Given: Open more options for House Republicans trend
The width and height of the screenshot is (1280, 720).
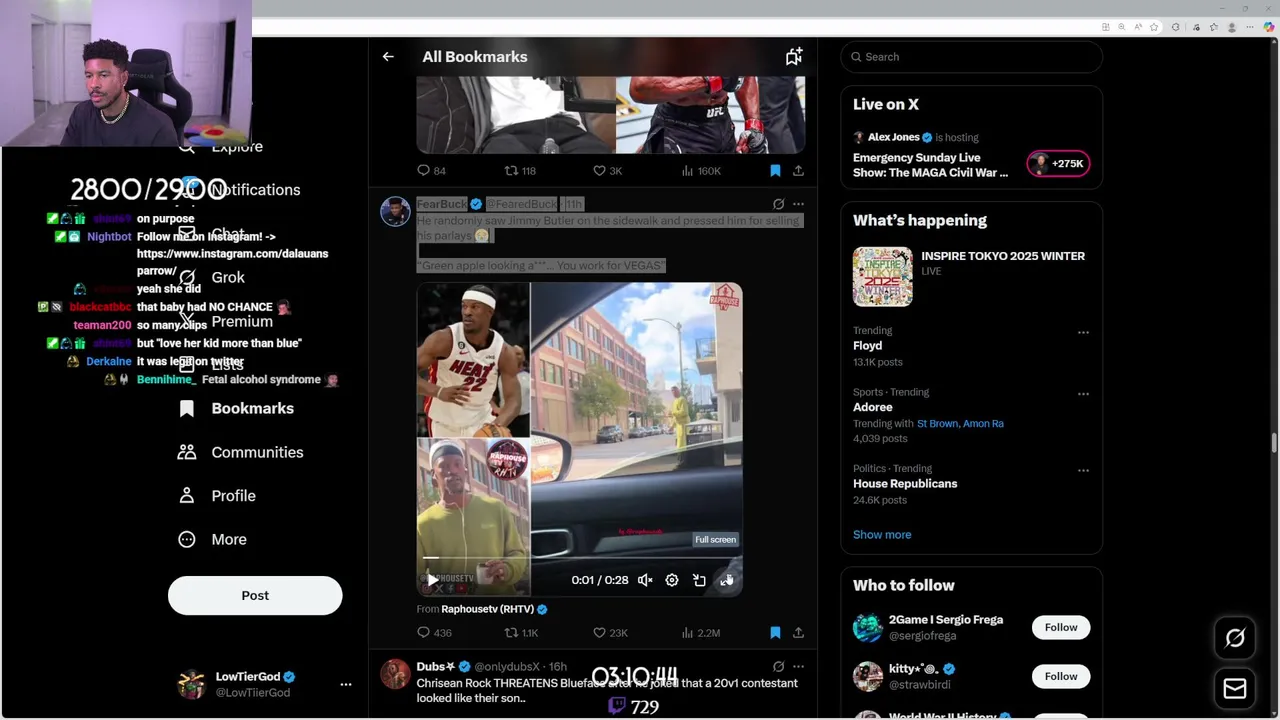Looking at the screenshot, I should 1083,470.
